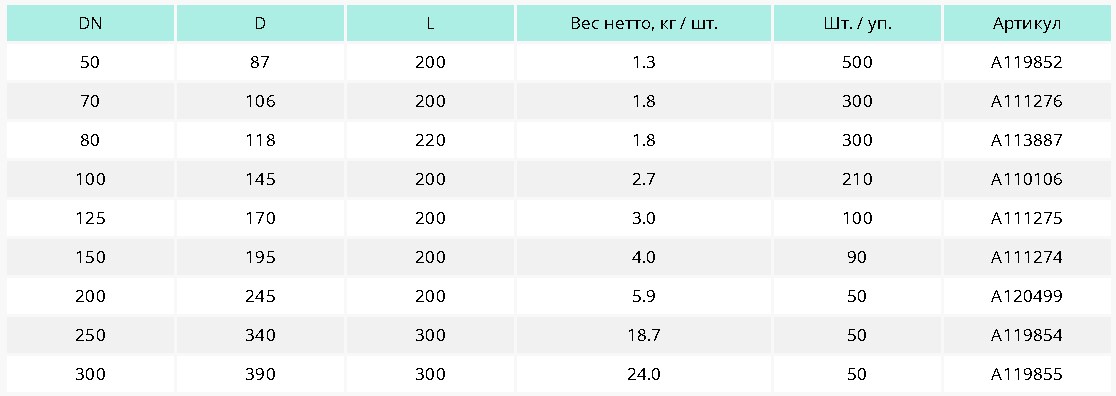Select the Артикул column header
Image resolution: width=1116 pixels, height=396 pixels.
point(1027,23)
